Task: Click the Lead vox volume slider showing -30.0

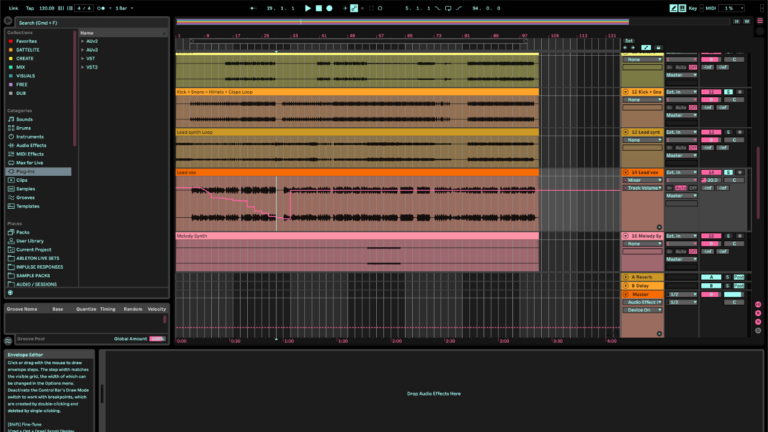Action: click(711, 180)
